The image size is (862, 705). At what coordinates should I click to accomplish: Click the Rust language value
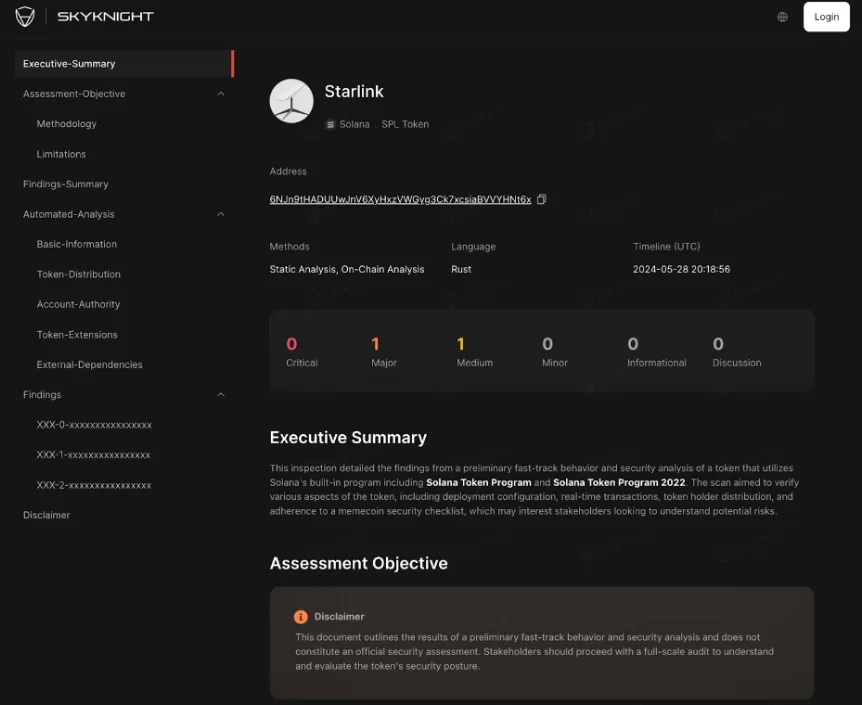(461, 269)
